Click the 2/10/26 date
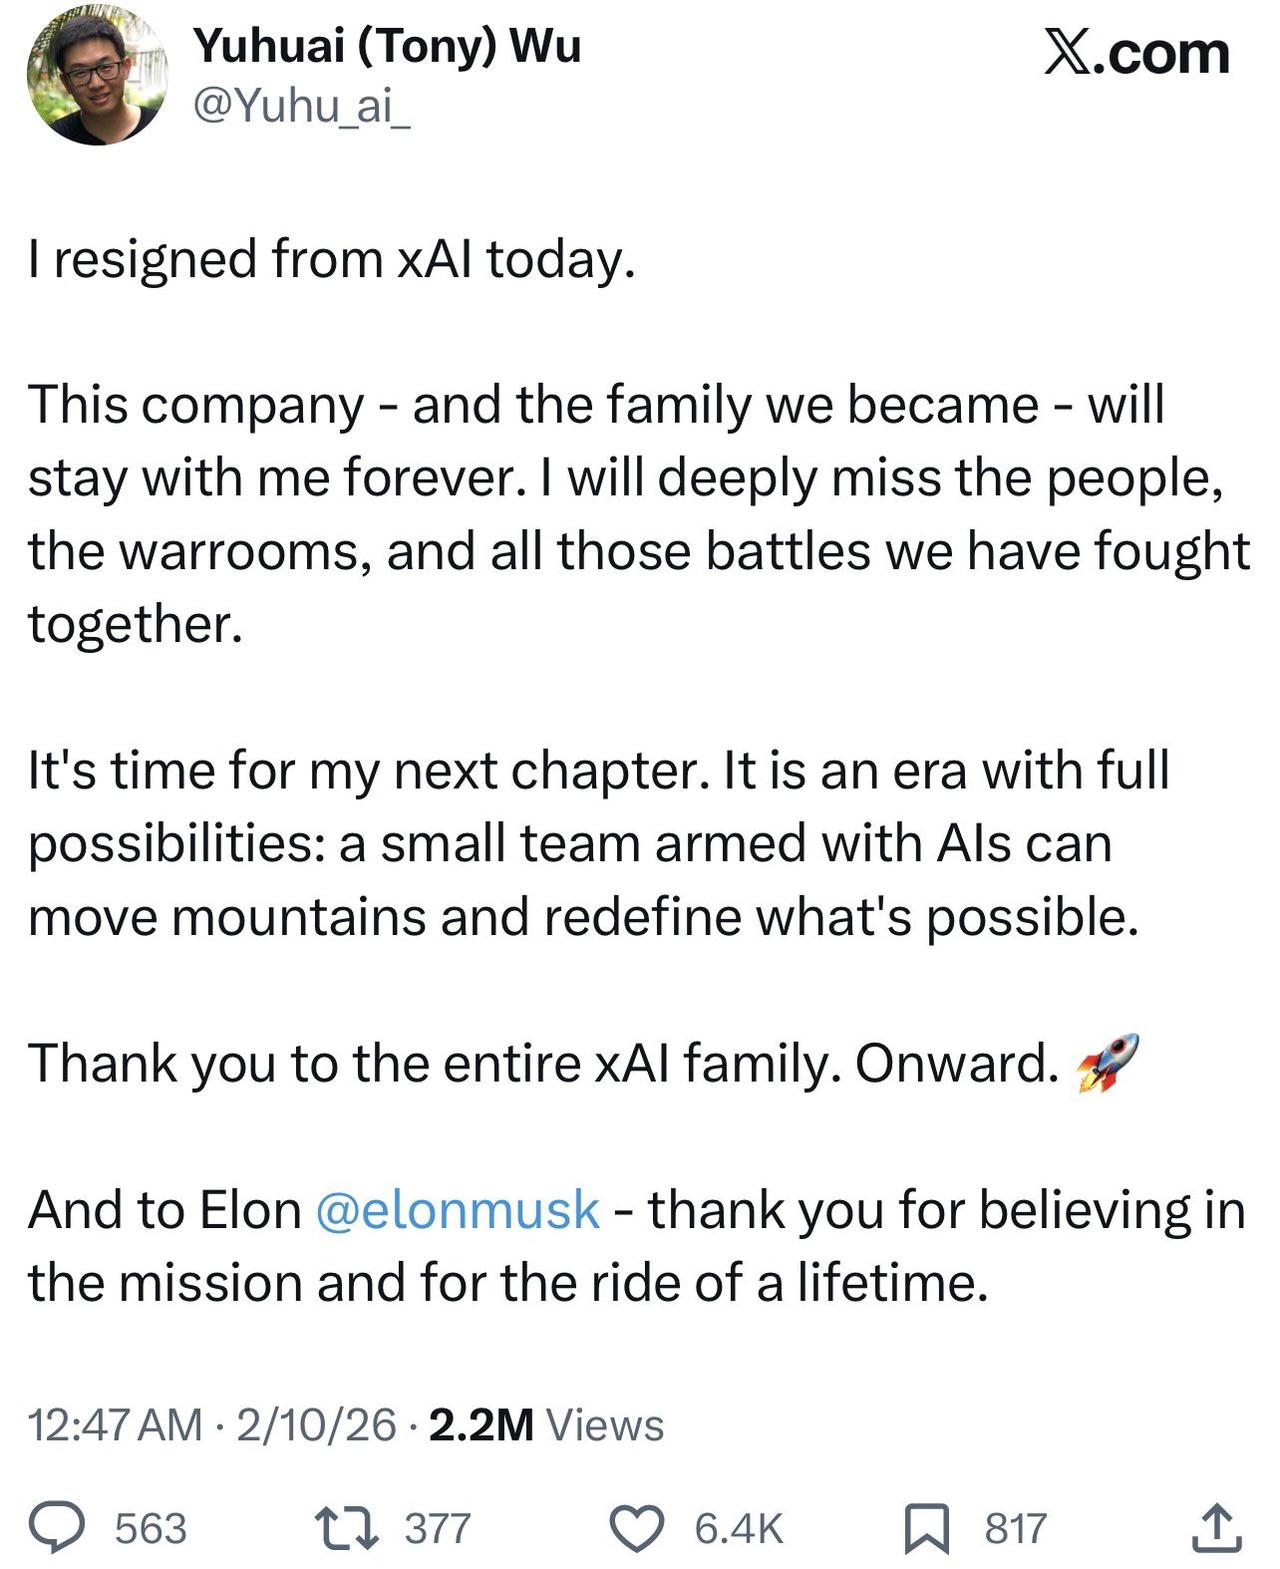Screen dimensions: 1280x1569 pos(316,1424)
